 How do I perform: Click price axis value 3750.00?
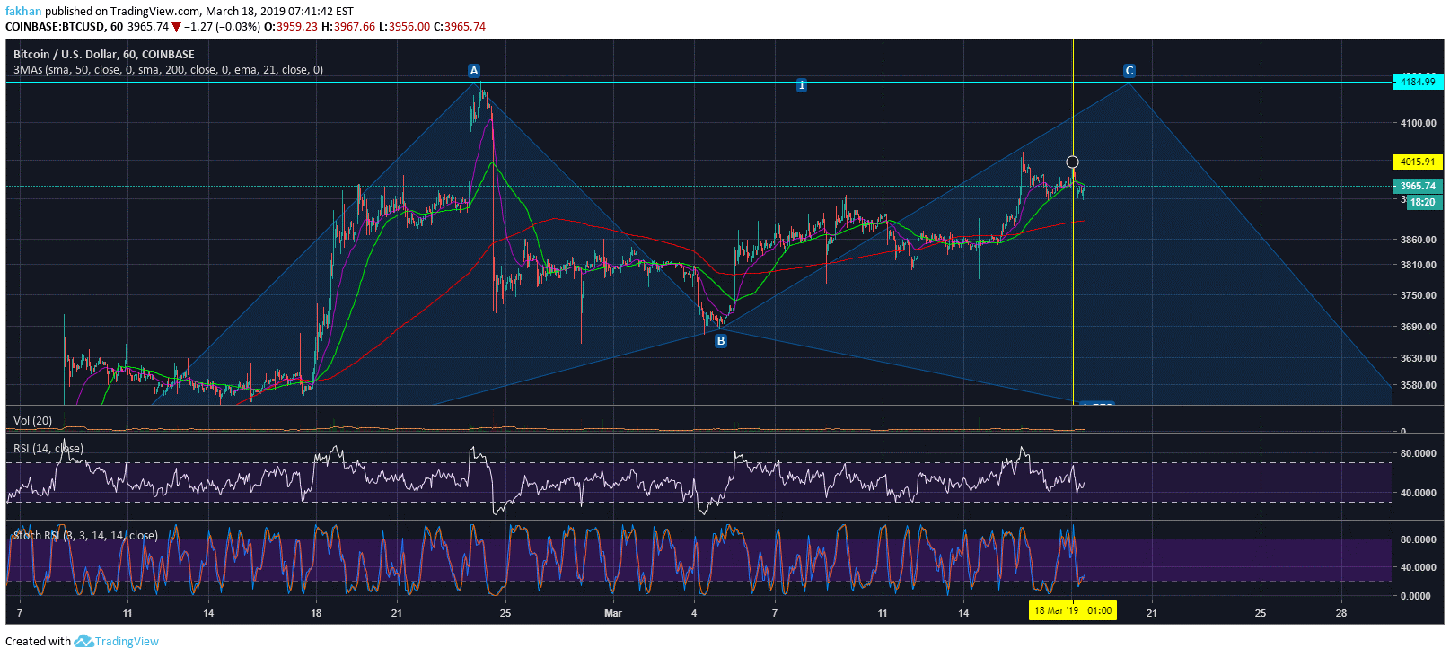point(1417,296)
